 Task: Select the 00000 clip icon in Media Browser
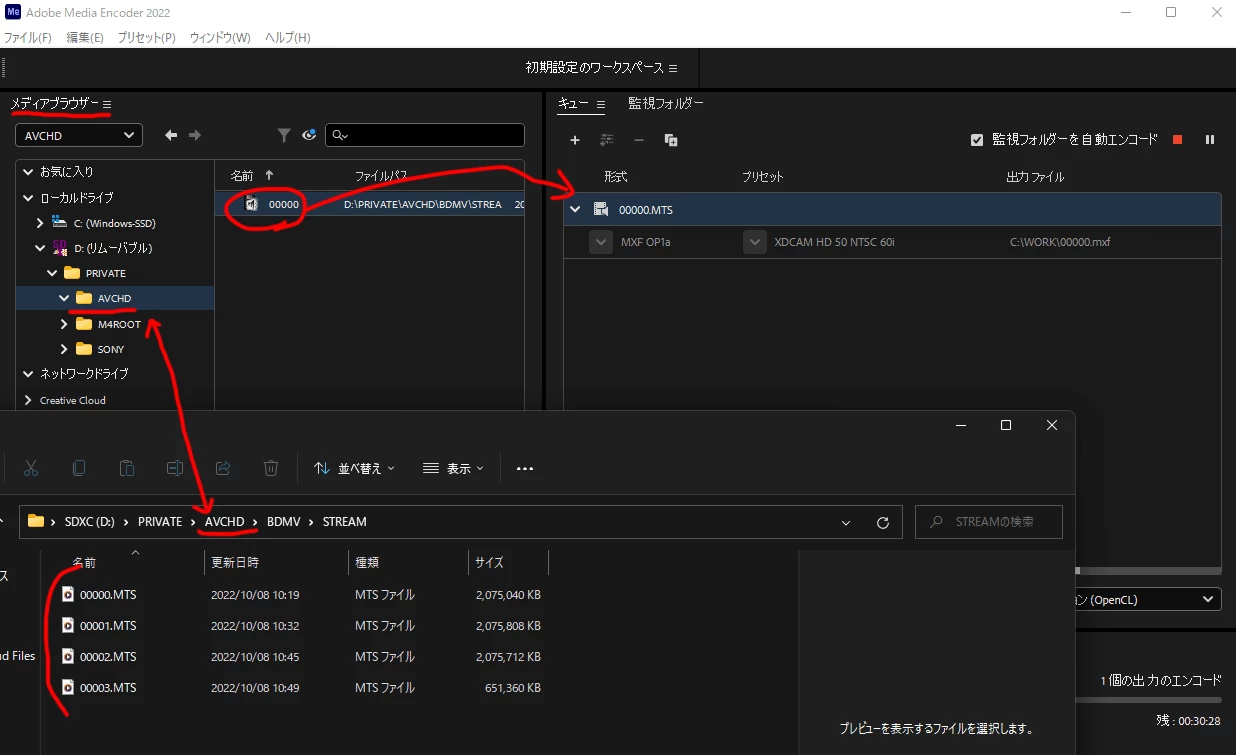click(252, 204)
